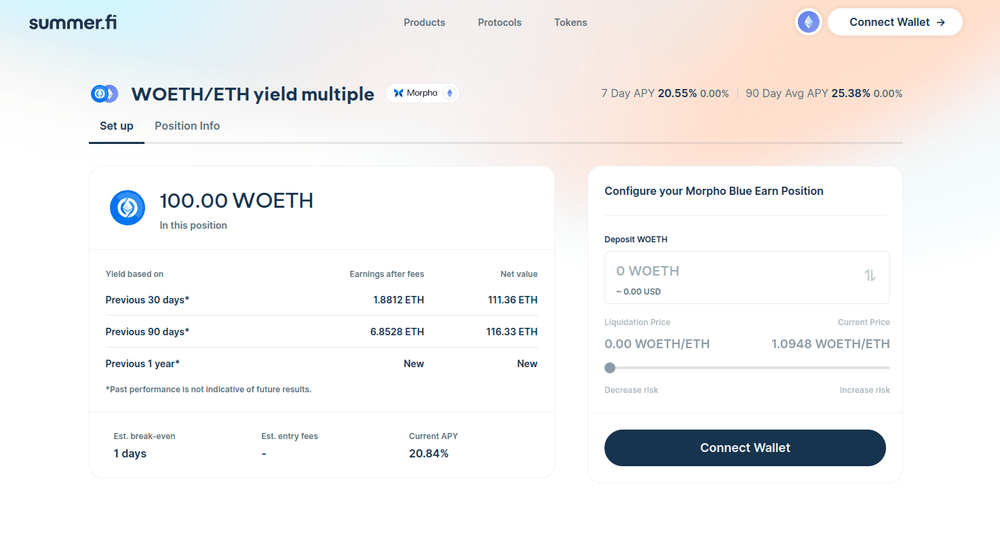Expand the Tokens navigation menu
The height and width of the screenshot is (543, 1000).
pyautogui.click(x=570, y=22)
